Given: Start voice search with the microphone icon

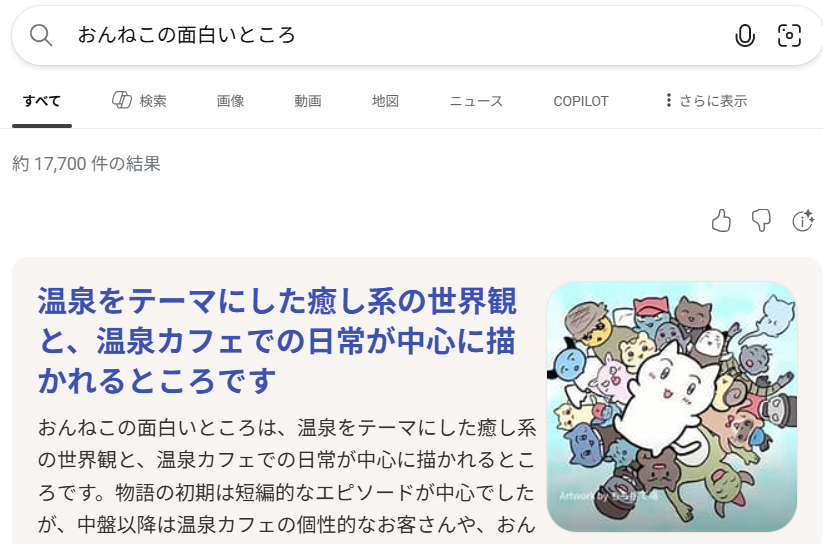Looking at the screenshot, I should coord(744,36).
